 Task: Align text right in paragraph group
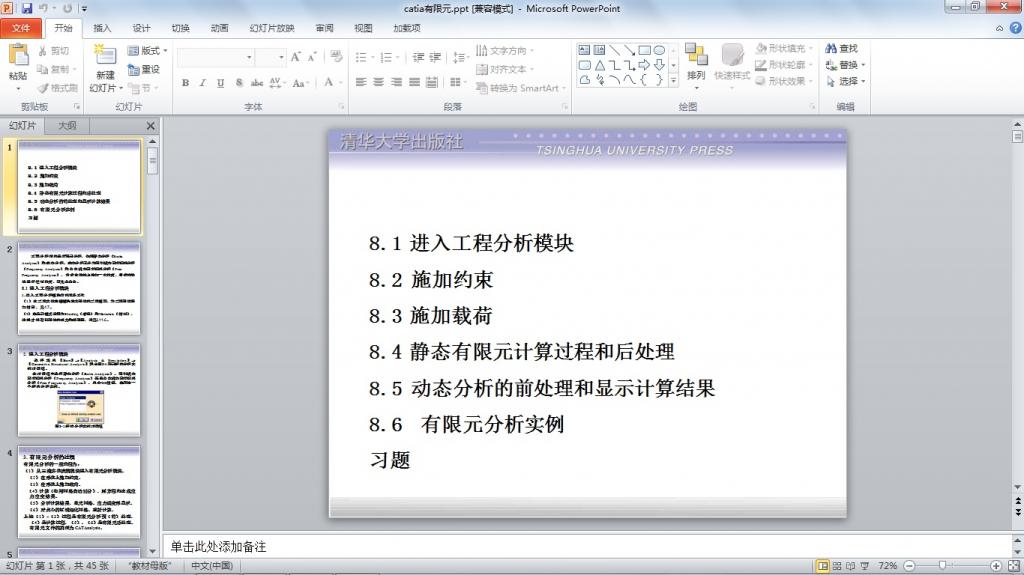pyautogui.click(x=396, y=82)
